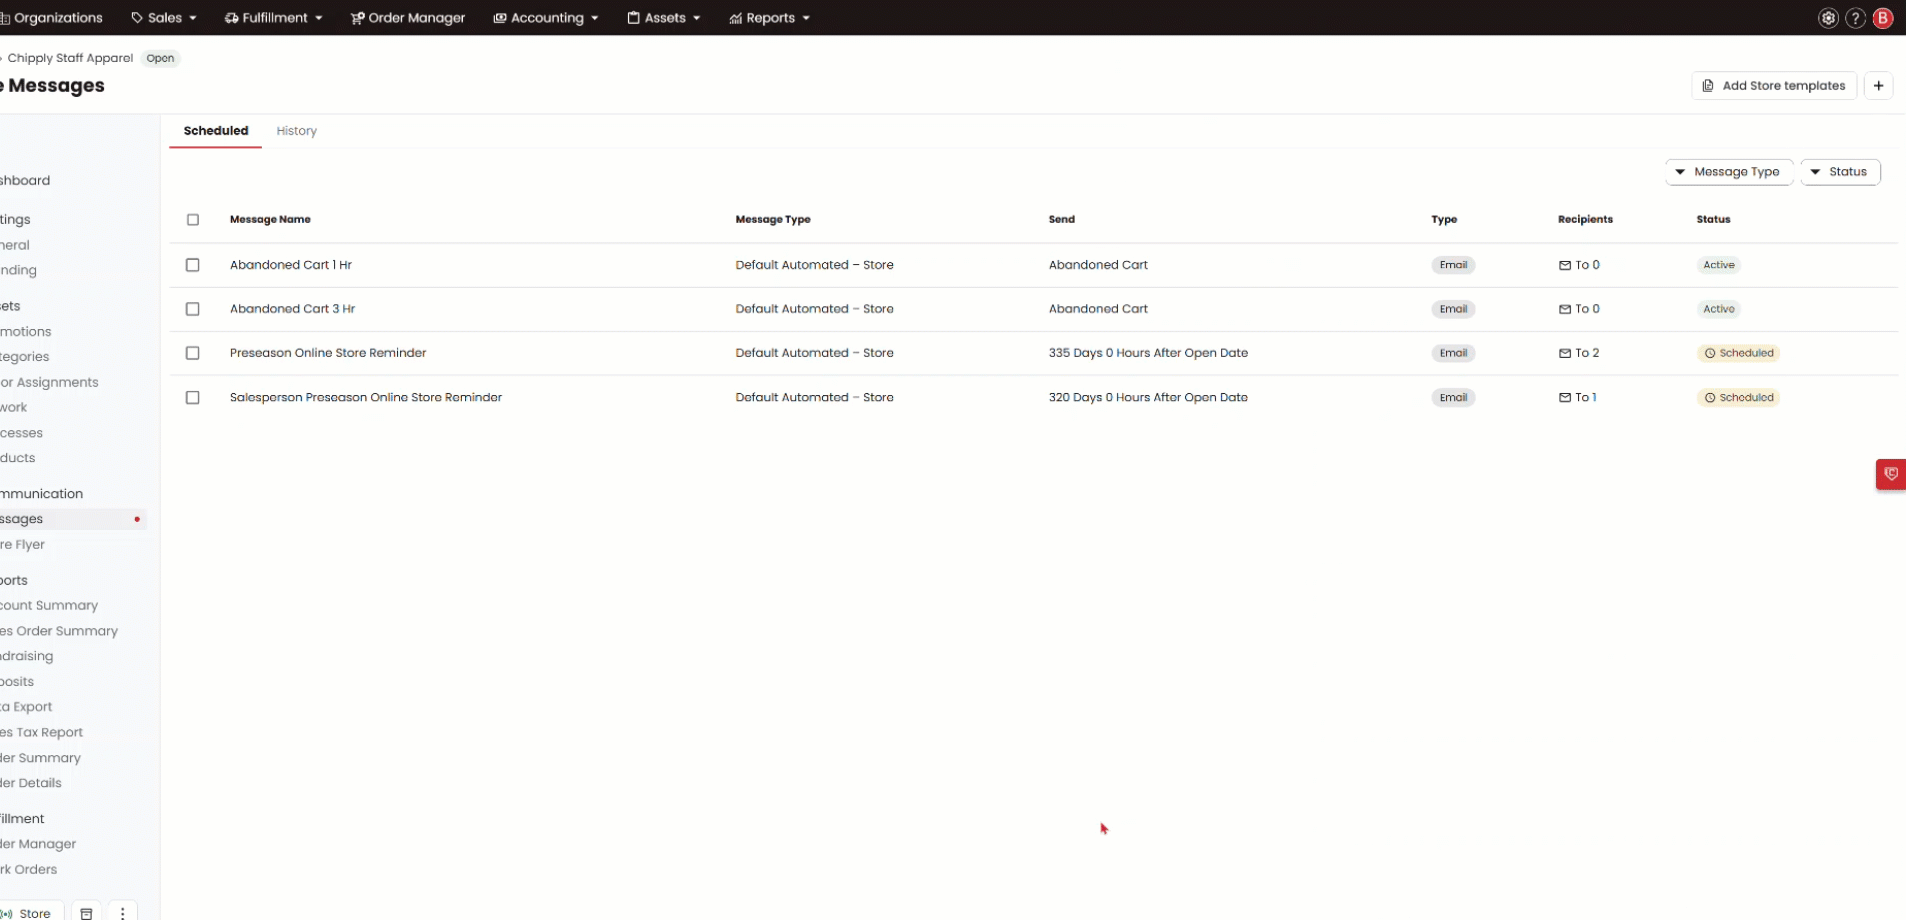
Task: Open the Message Type filter dropdown
Action: (1728, 172)
